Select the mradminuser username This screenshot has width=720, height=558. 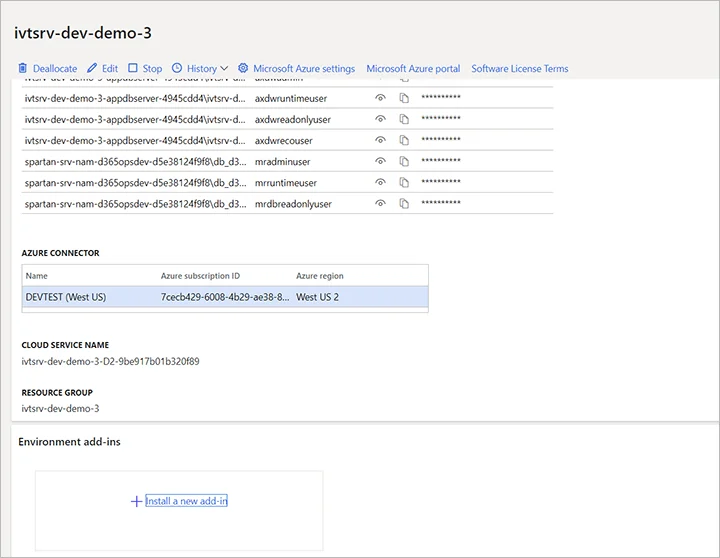tap(282, 162)
